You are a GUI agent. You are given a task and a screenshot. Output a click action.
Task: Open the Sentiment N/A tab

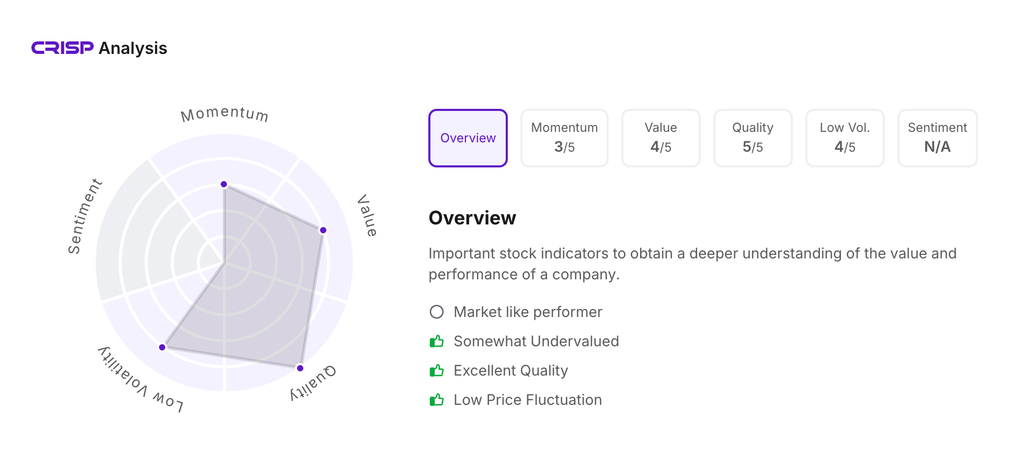937,138
